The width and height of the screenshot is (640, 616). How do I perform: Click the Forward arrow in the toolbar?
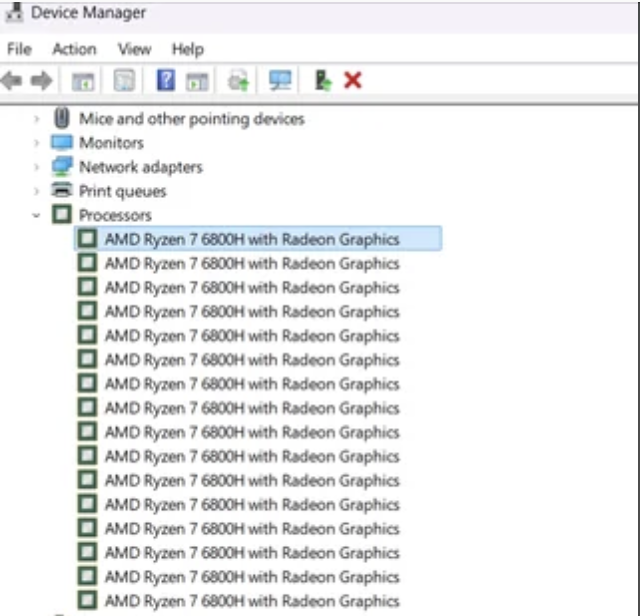pyautogui.click(x=42, y=80)
